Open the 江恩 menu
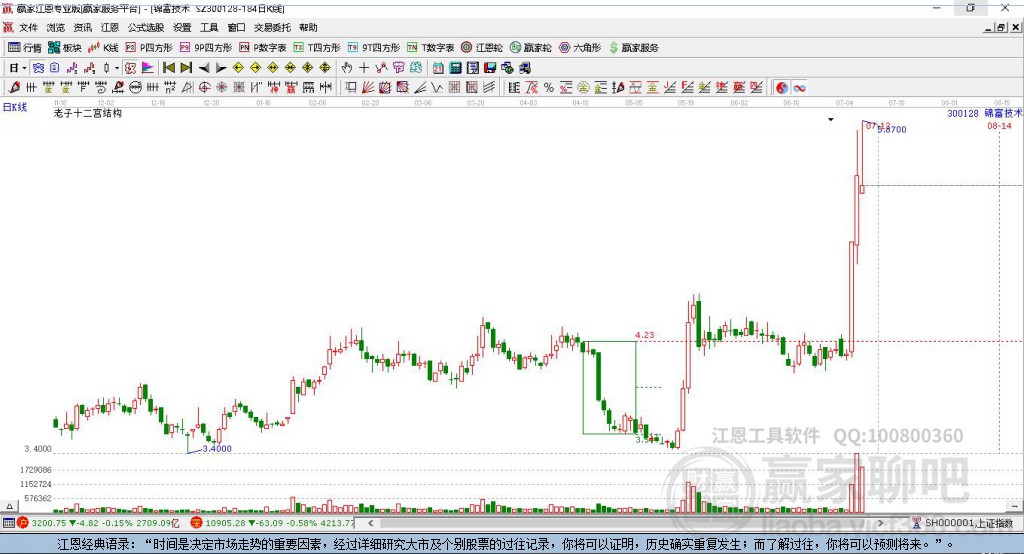 point(110,27)
